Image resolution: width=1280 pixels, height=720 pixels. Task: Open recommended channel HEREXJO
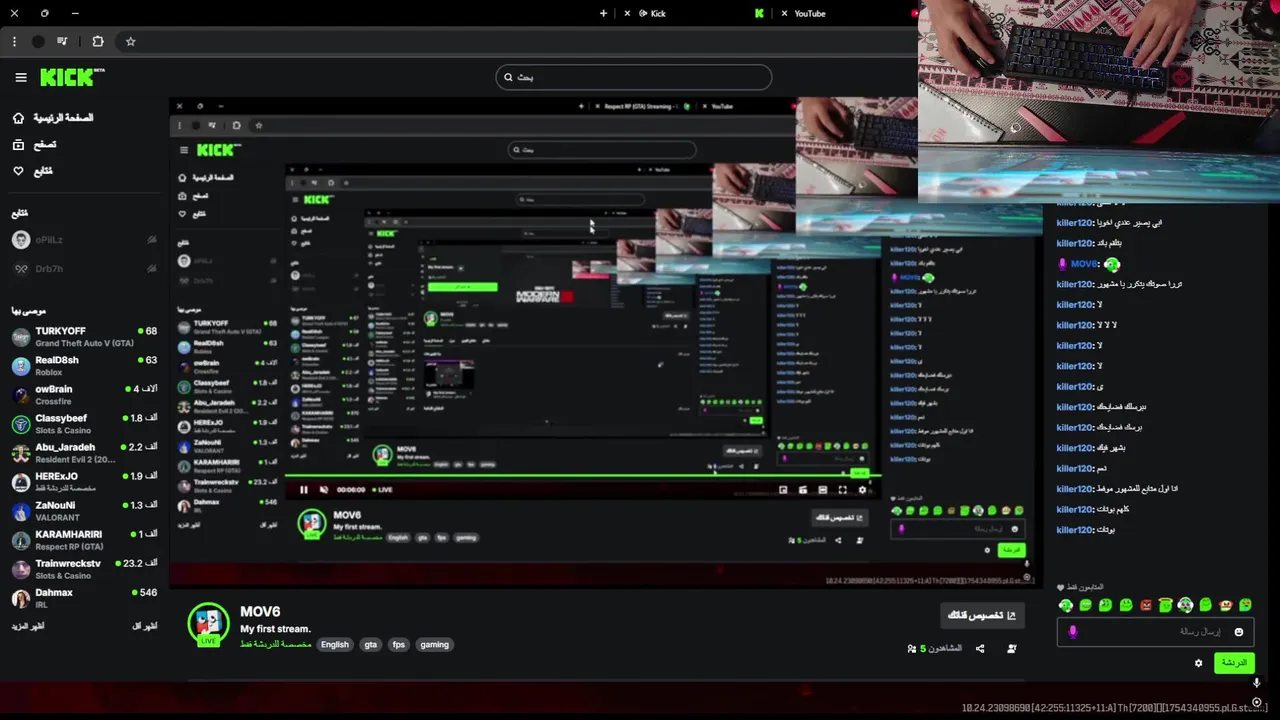84,482
